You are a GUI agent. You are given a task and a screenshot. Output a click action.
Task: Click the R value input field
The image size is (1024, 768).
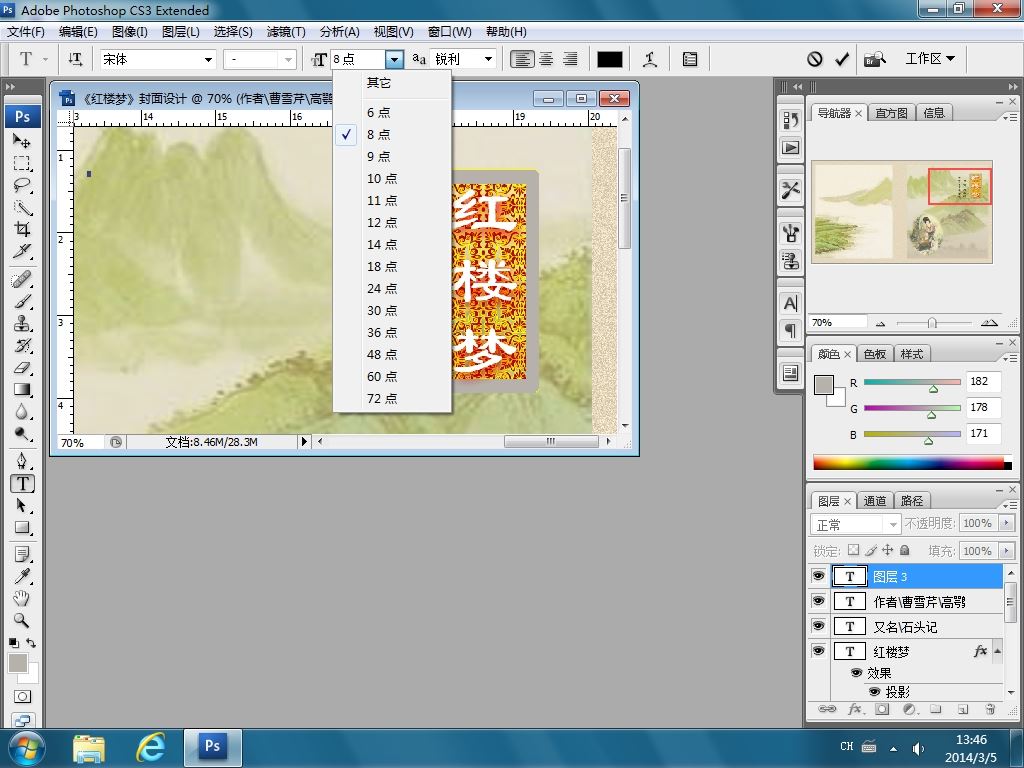coord(984,381)
